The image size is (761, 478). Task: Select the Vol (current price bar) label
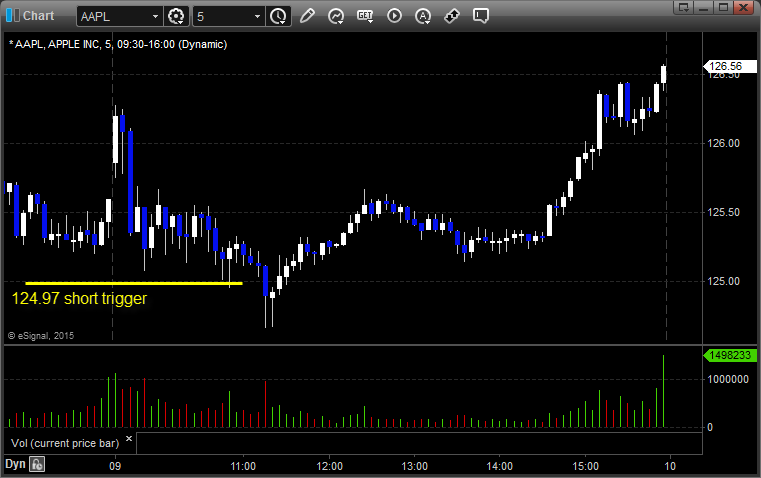[65, 443]
